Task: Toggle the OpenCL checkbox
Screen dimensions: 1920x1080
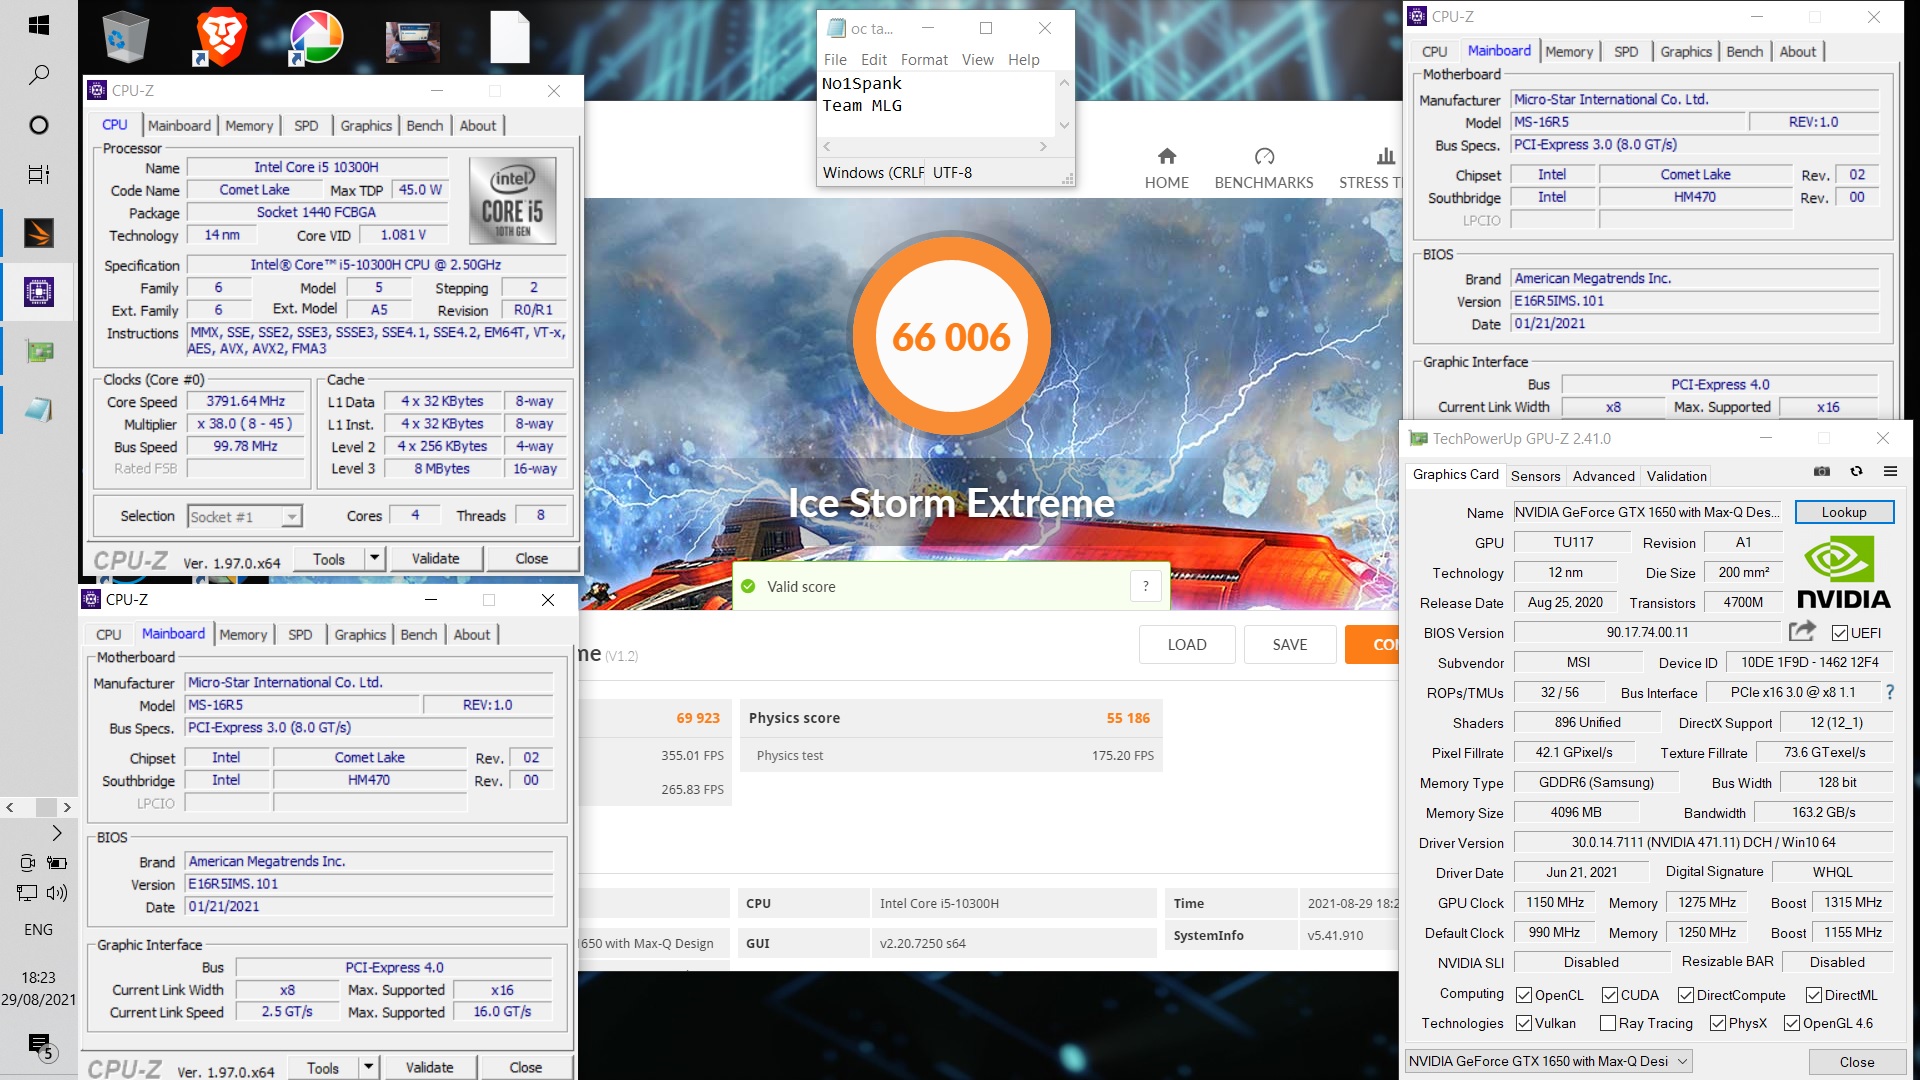Action: 1524,995
